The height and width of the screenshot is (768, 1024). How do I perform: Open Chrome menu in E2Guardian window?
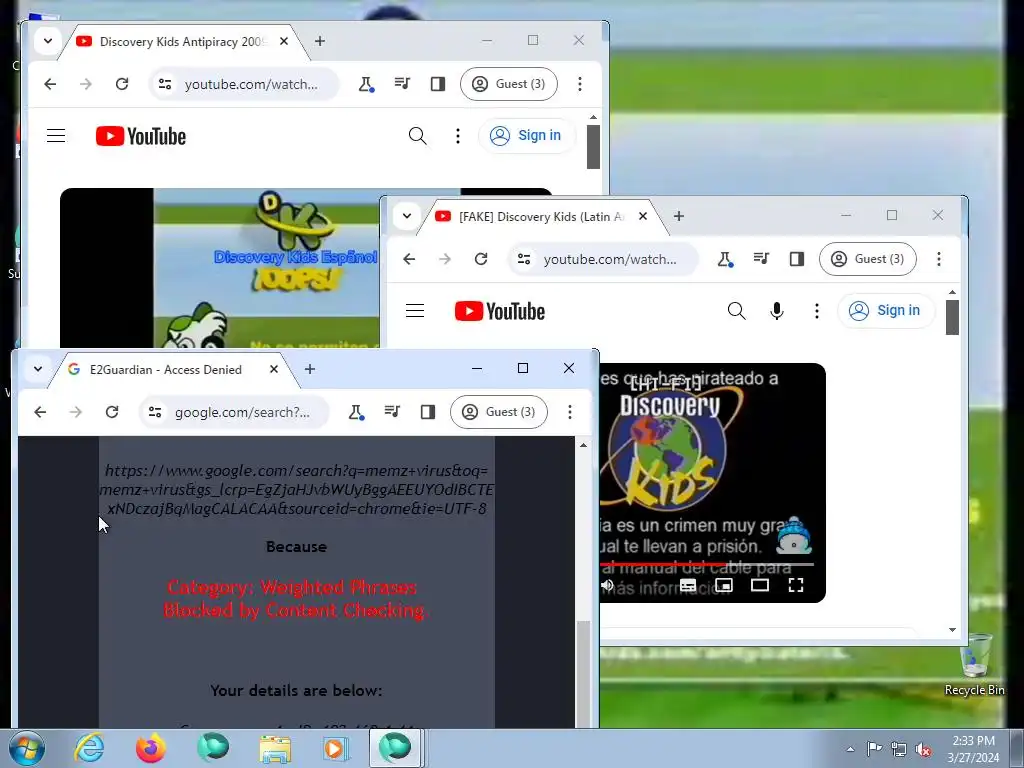570,411
